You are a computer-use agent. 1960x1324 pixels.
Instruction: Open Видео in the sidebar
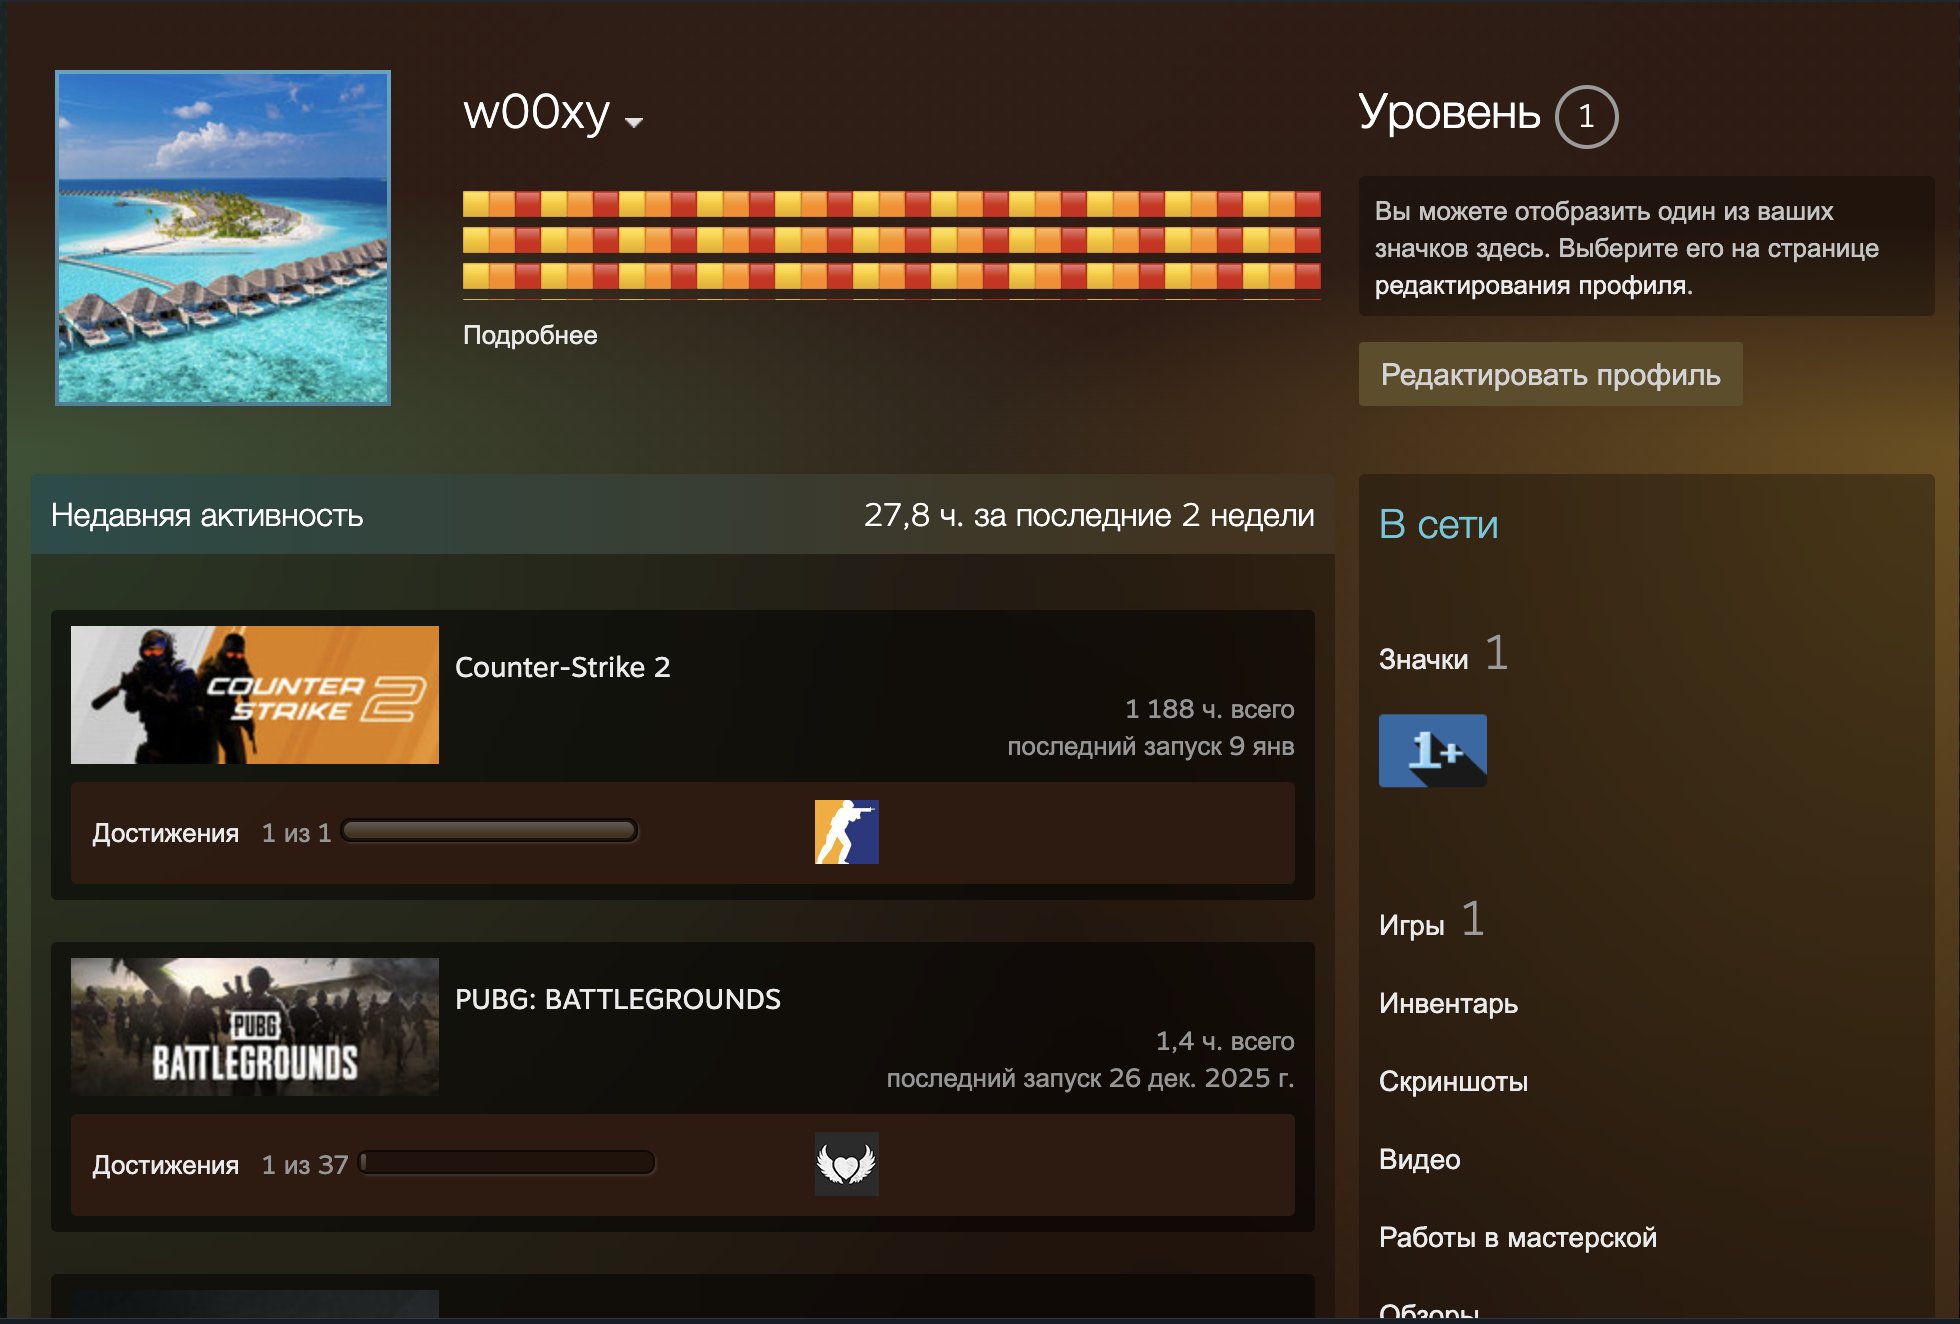1419,1159
